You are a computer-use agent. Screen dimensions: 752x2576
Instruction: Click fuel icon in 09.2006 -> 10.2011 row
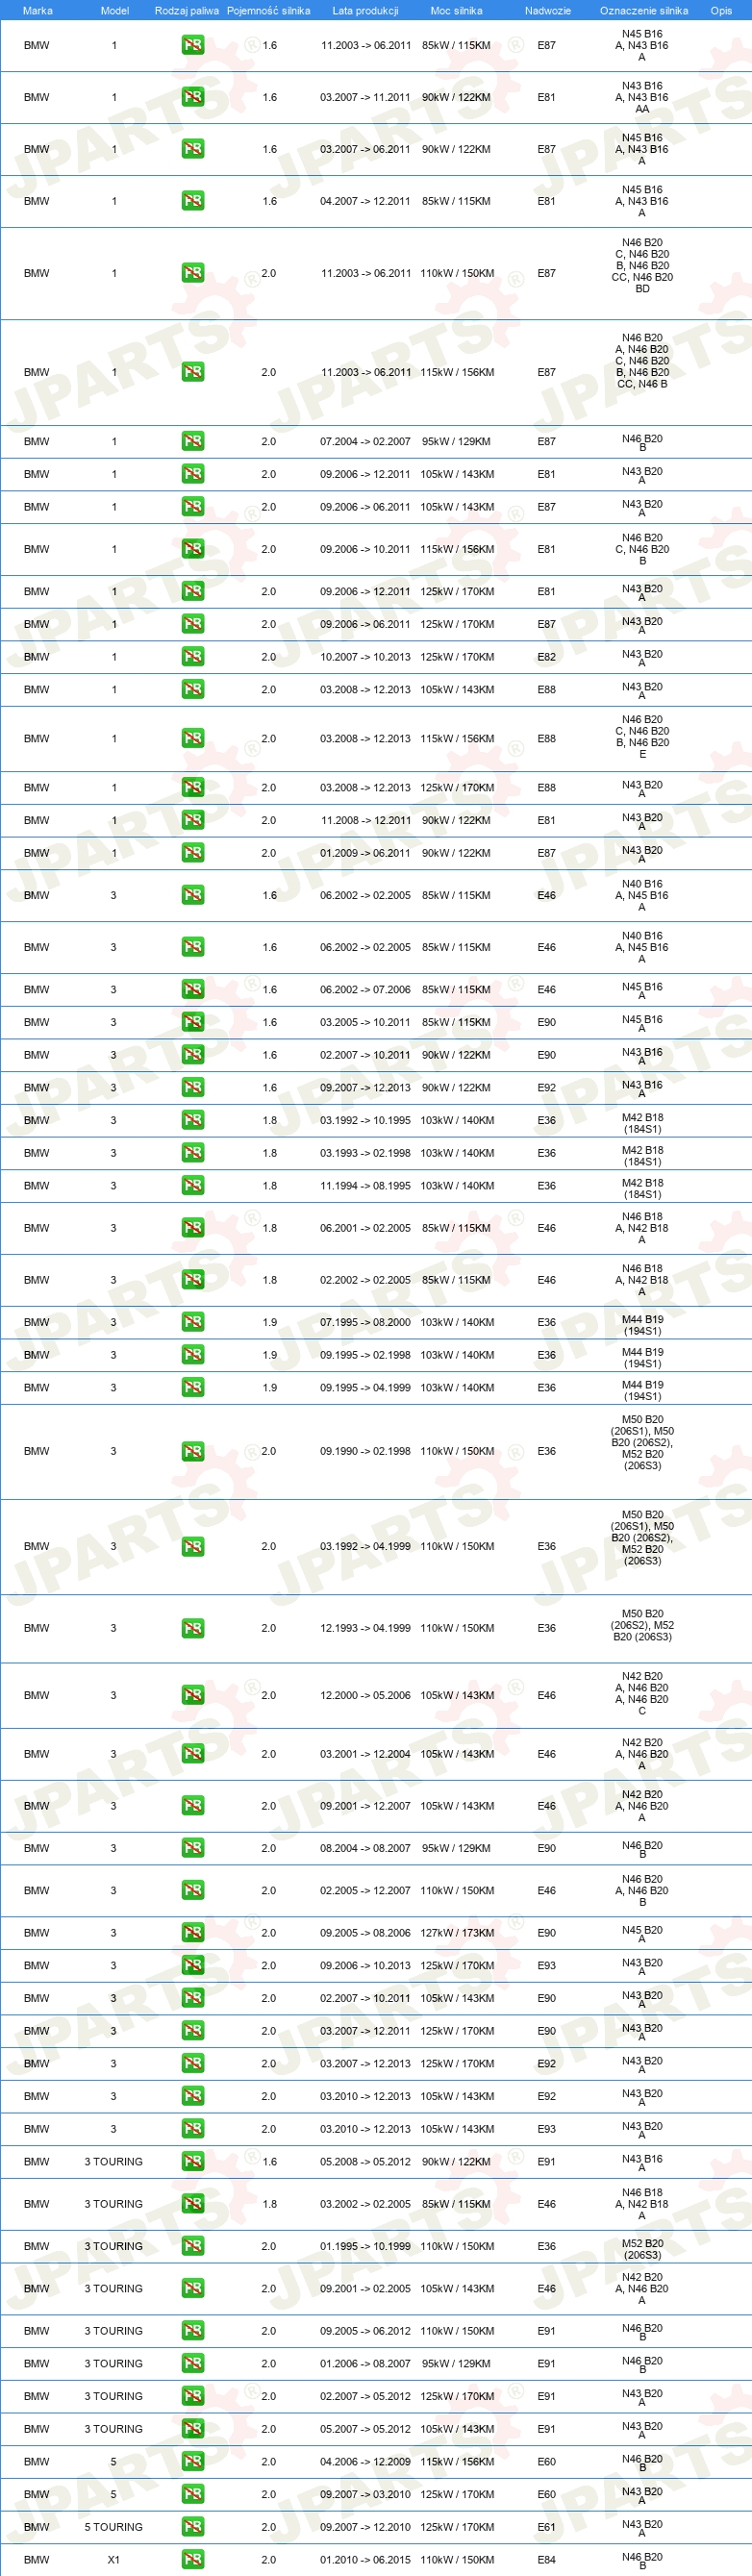[193, 549]
